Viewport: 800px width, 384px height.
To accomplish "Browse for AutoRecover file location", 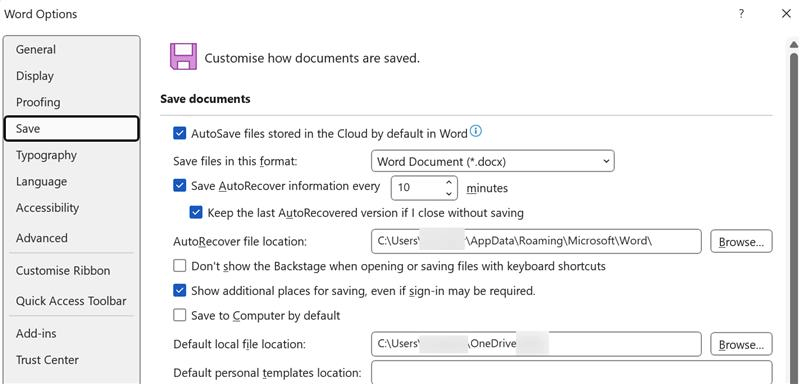I will pyautogui.click(x=741, y=242).
